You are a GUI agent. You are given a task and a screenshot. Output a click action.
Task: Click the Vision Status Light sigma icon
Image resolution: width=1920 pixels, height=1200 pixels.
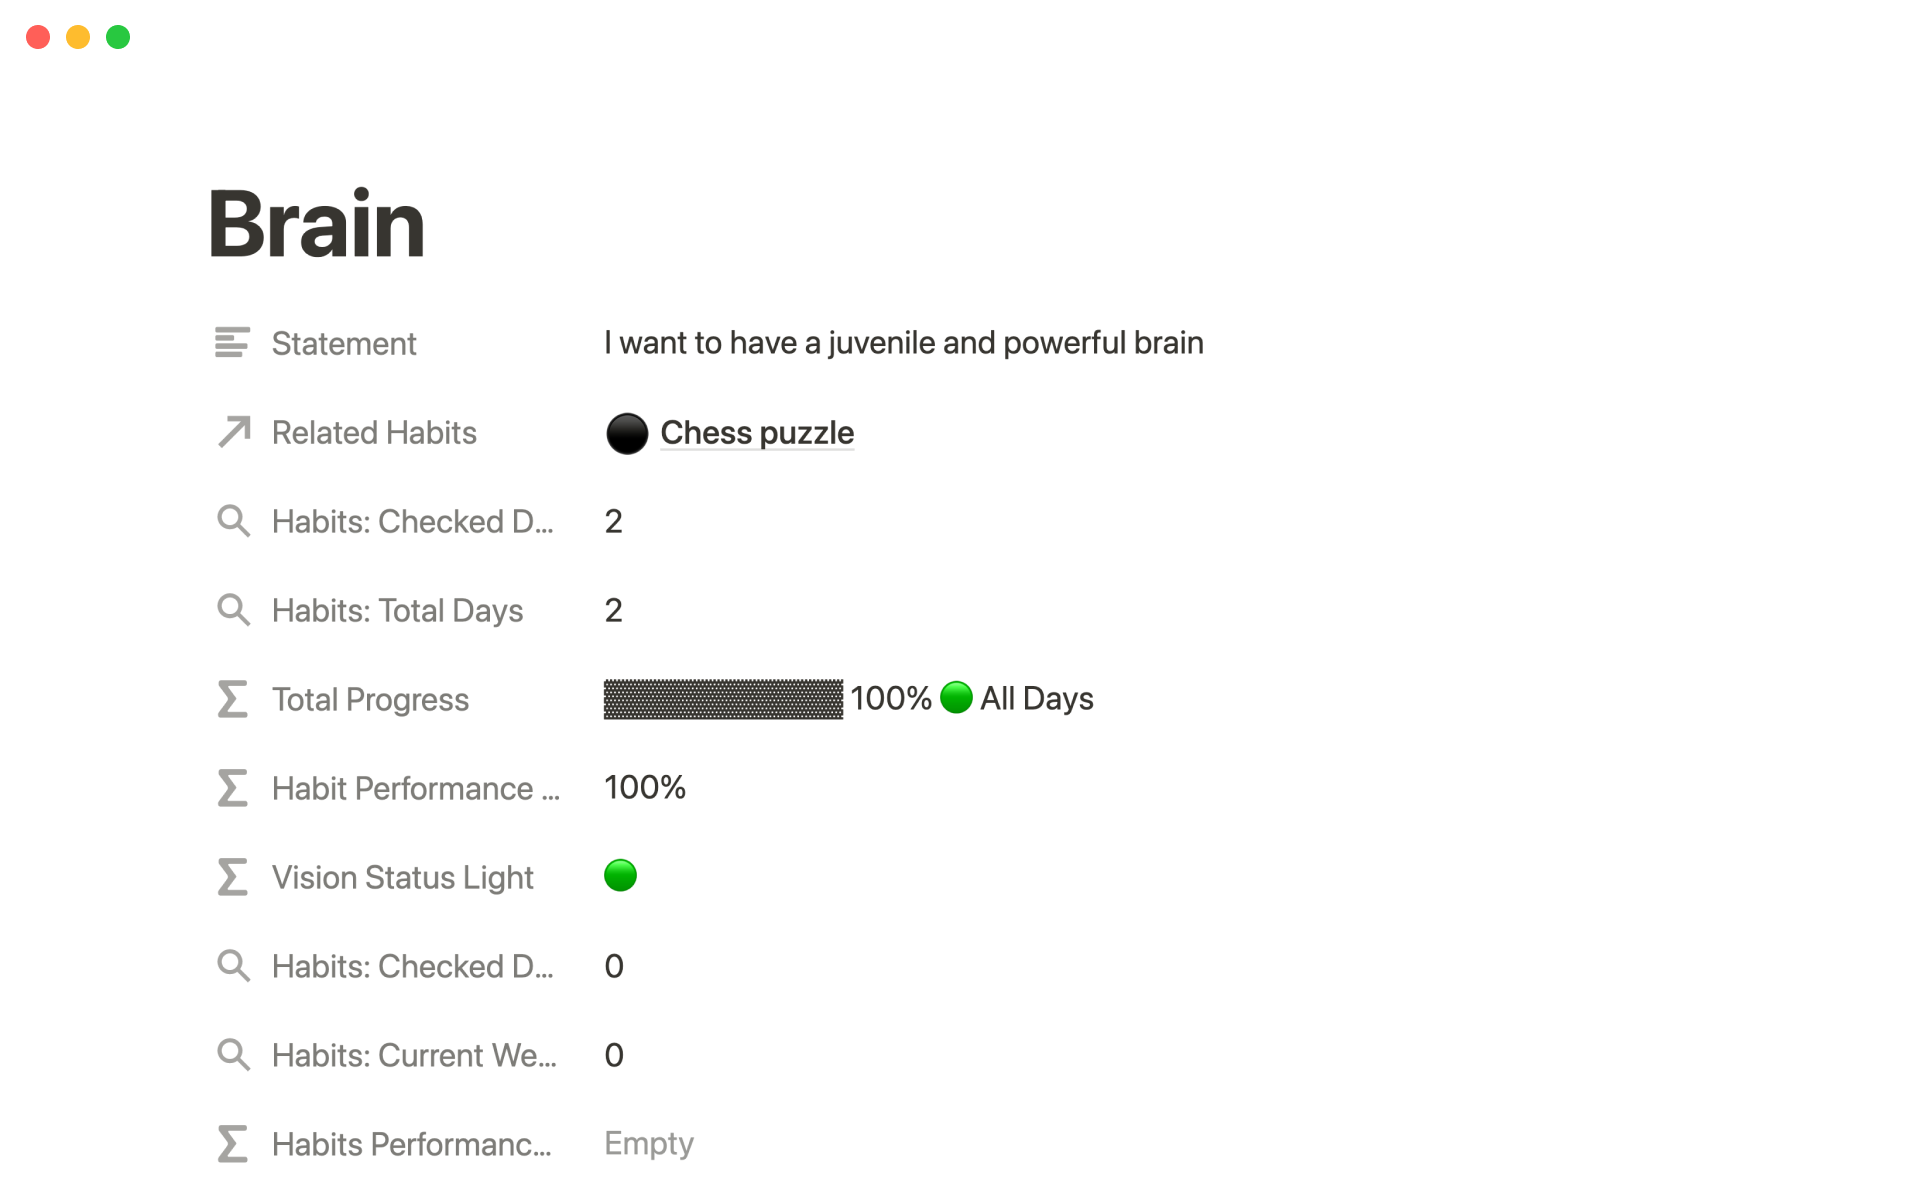(232, 877)
